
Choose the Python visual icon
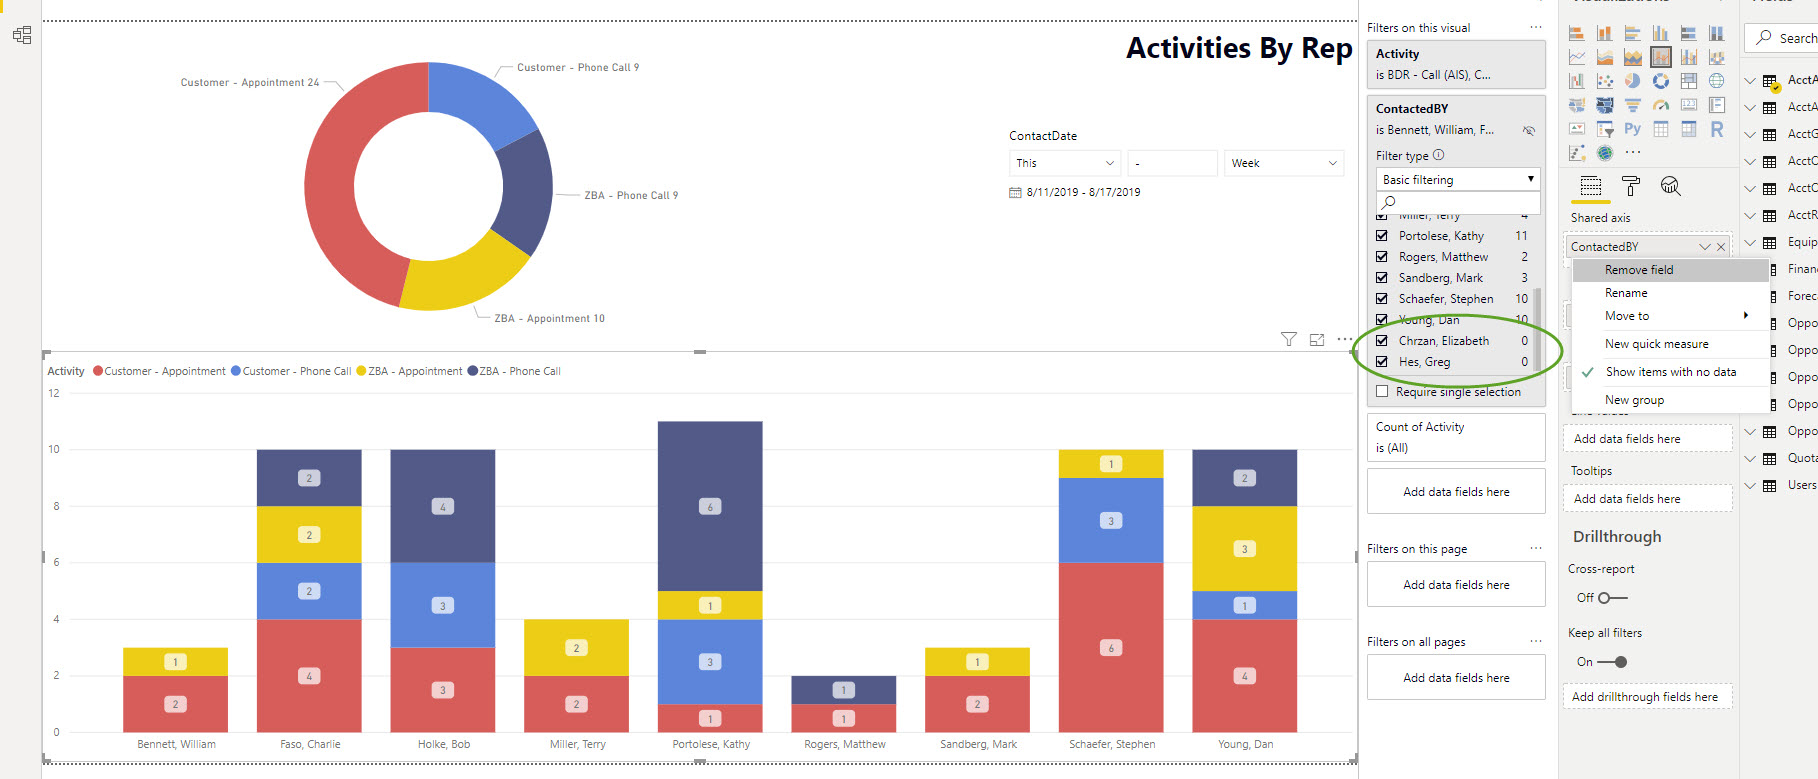coord(1633,129)
